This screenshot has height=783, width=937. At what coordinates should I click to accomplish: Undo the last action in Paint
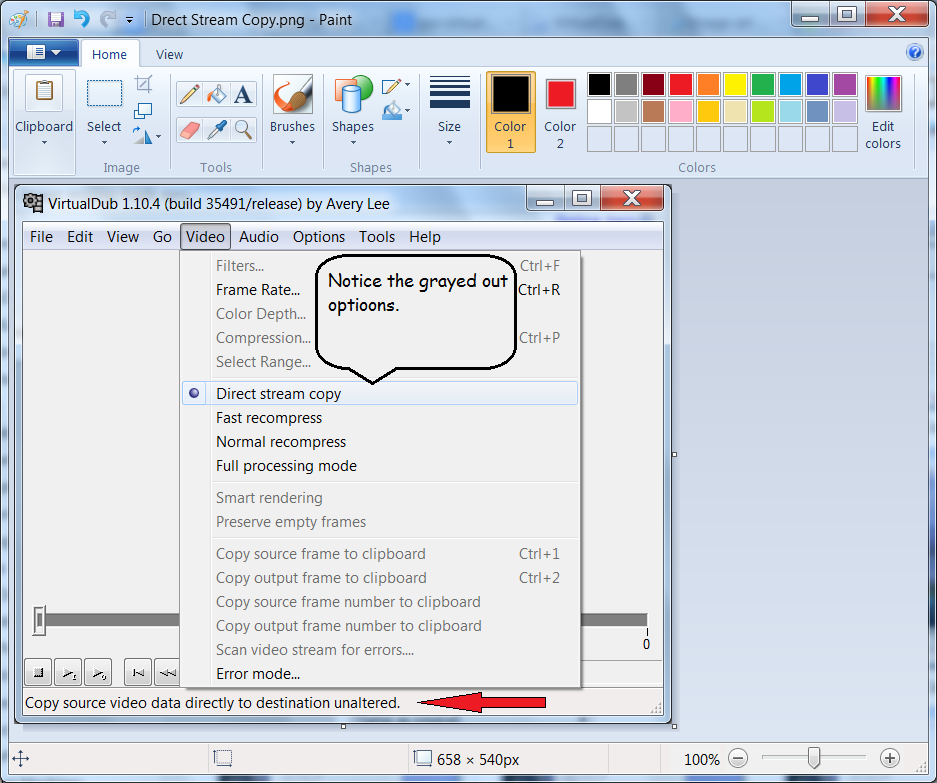(81, 19)
